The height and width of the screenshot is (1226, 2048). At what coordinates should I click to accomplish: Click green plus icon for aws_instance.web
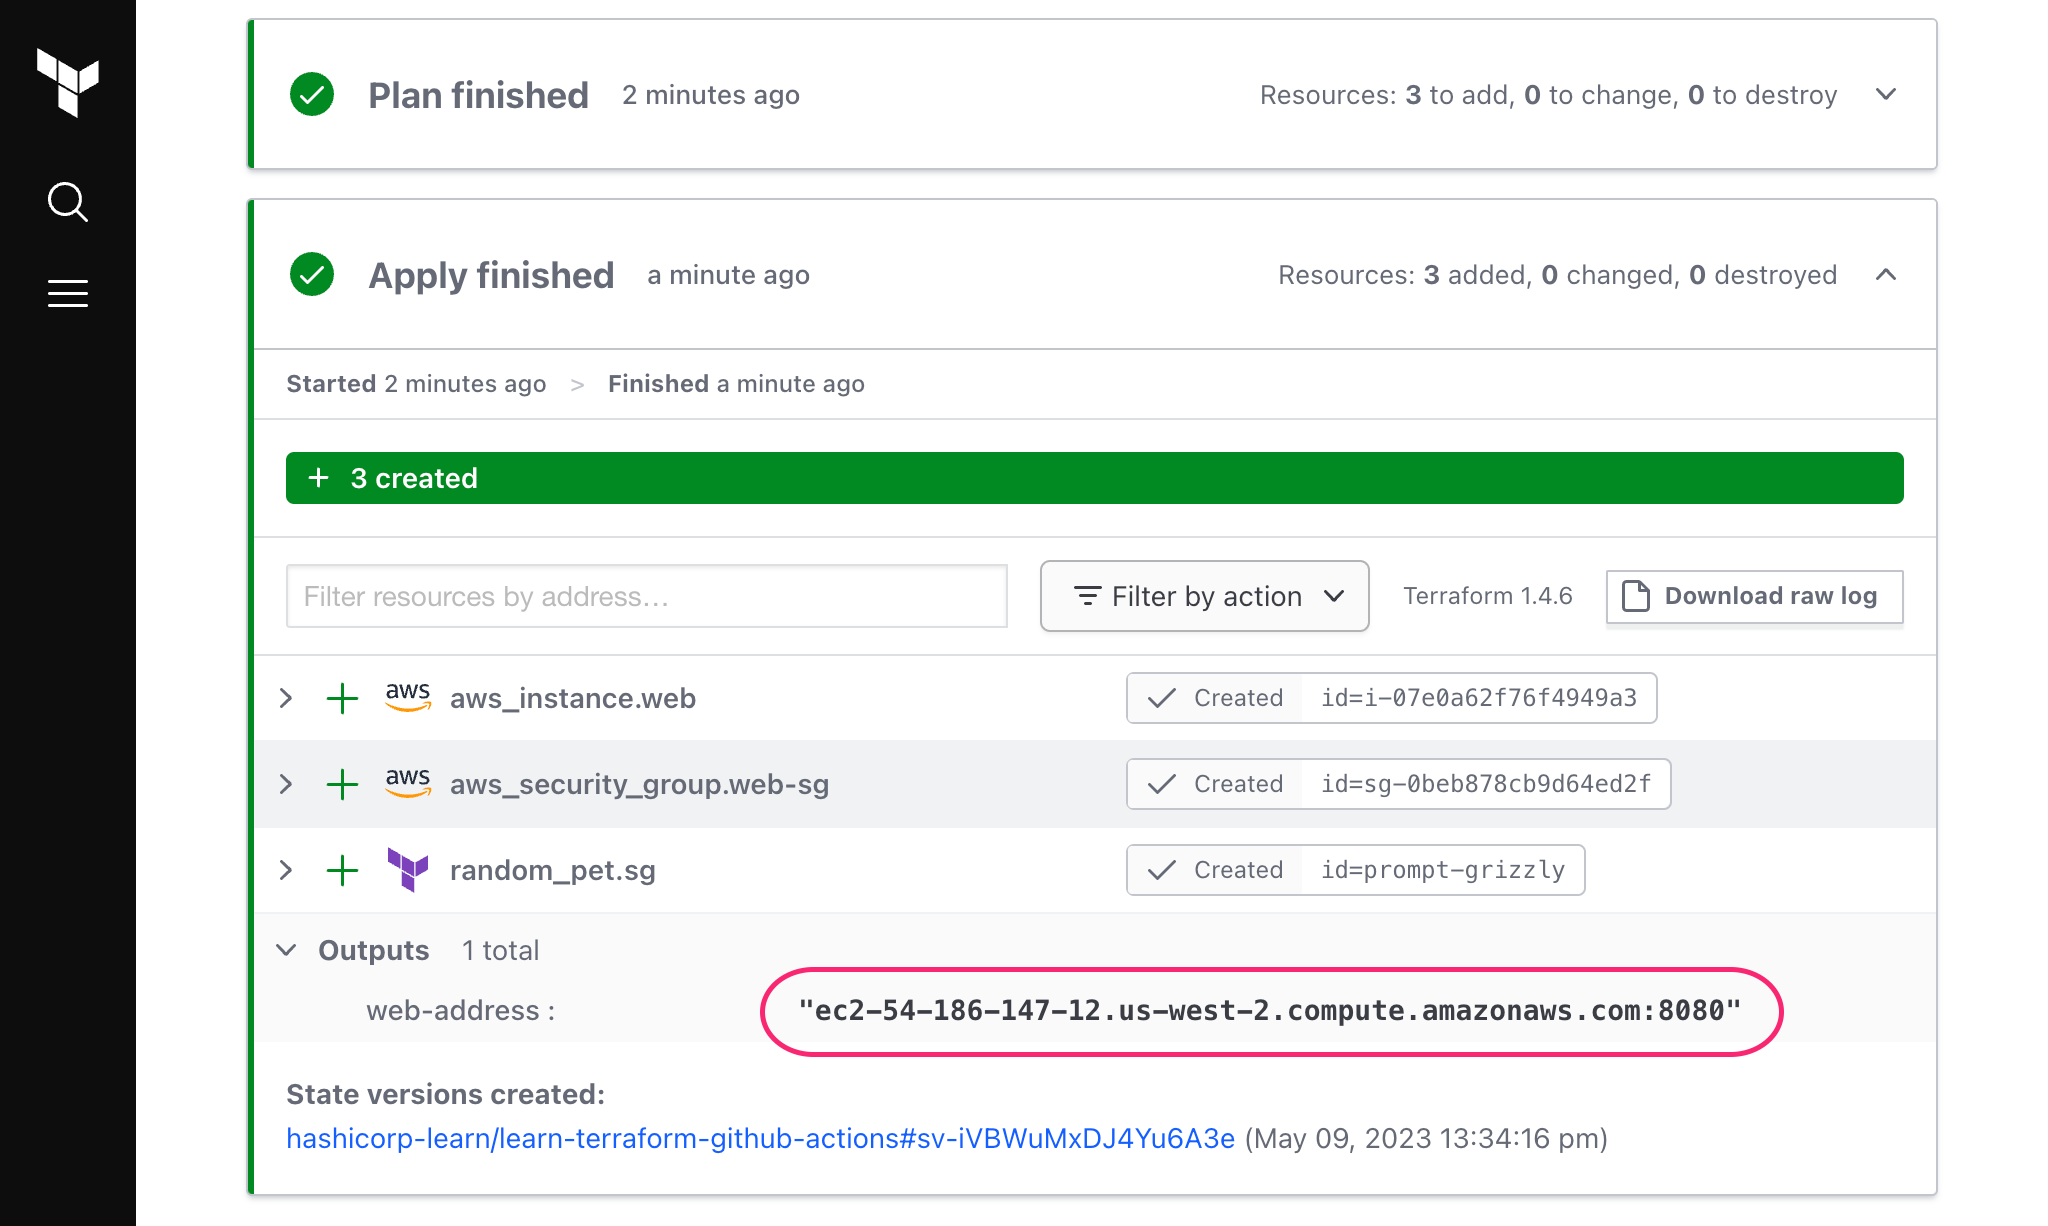(342, 698)
